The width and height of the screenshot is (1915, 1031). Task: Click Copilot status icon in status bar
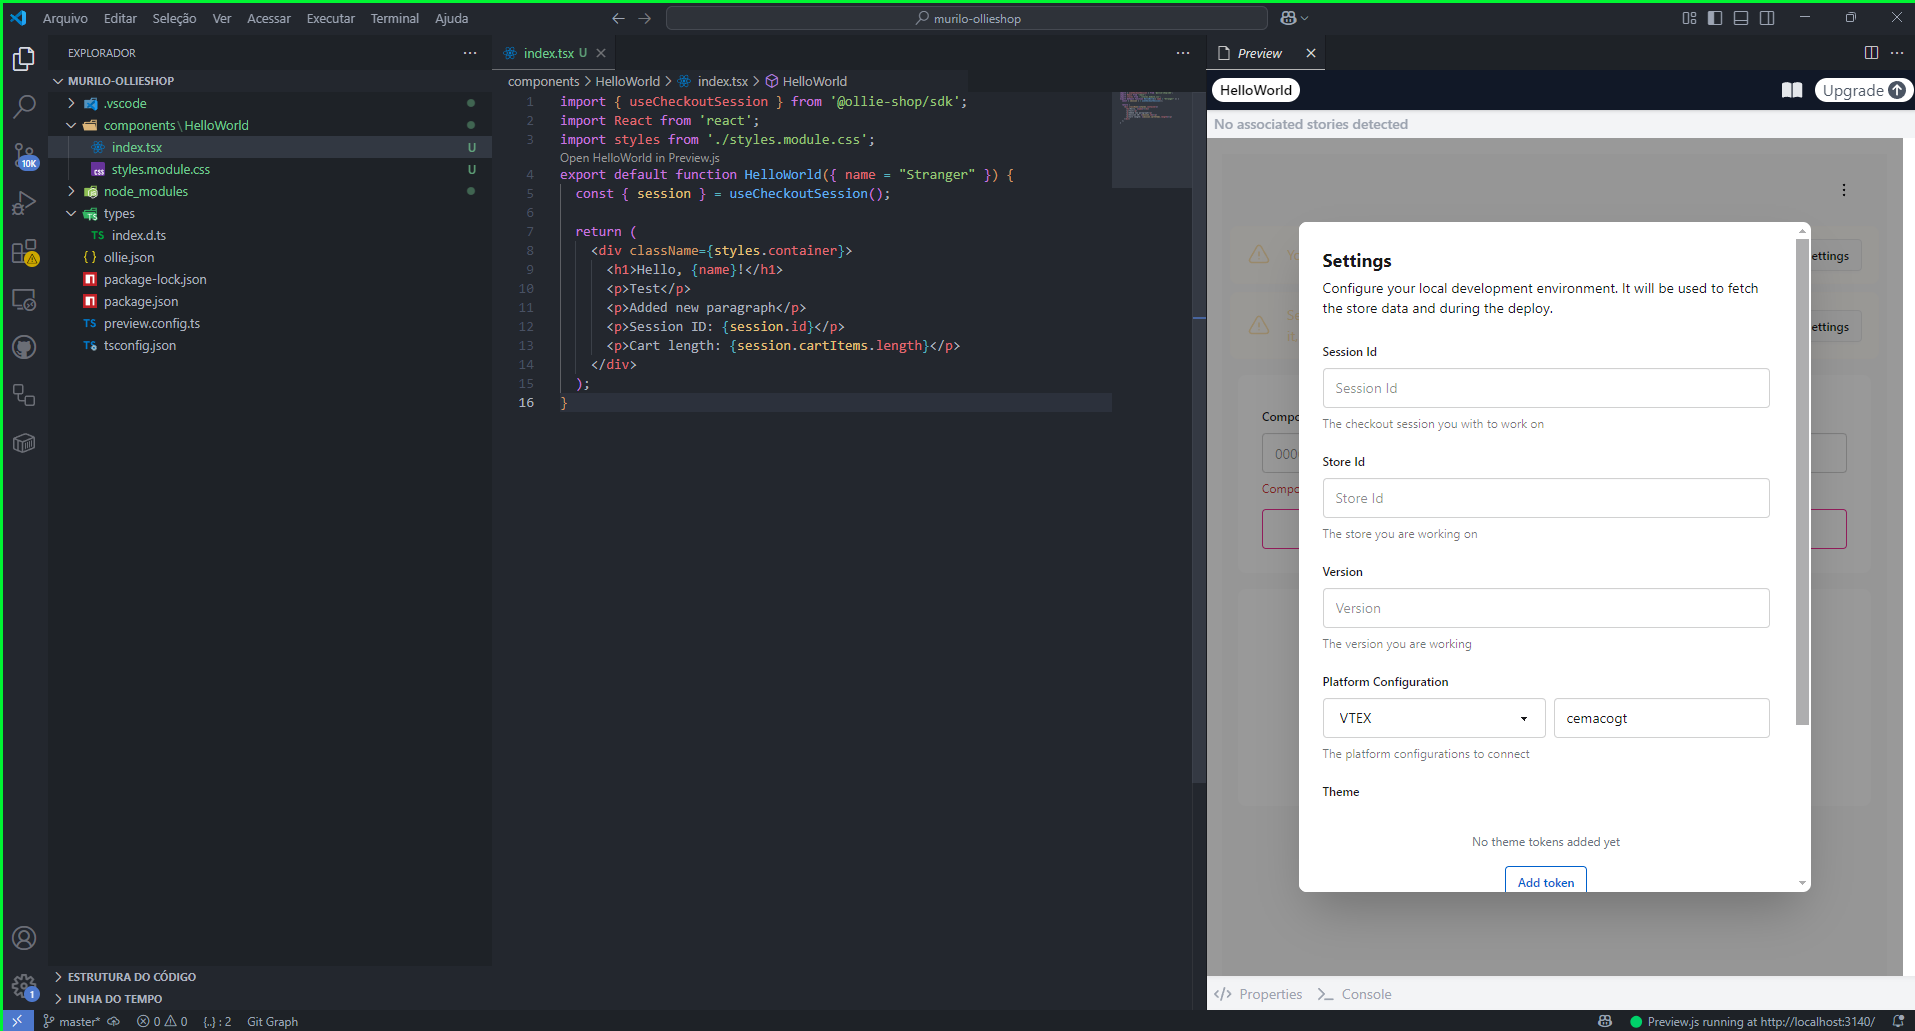coord(1605,1021)
